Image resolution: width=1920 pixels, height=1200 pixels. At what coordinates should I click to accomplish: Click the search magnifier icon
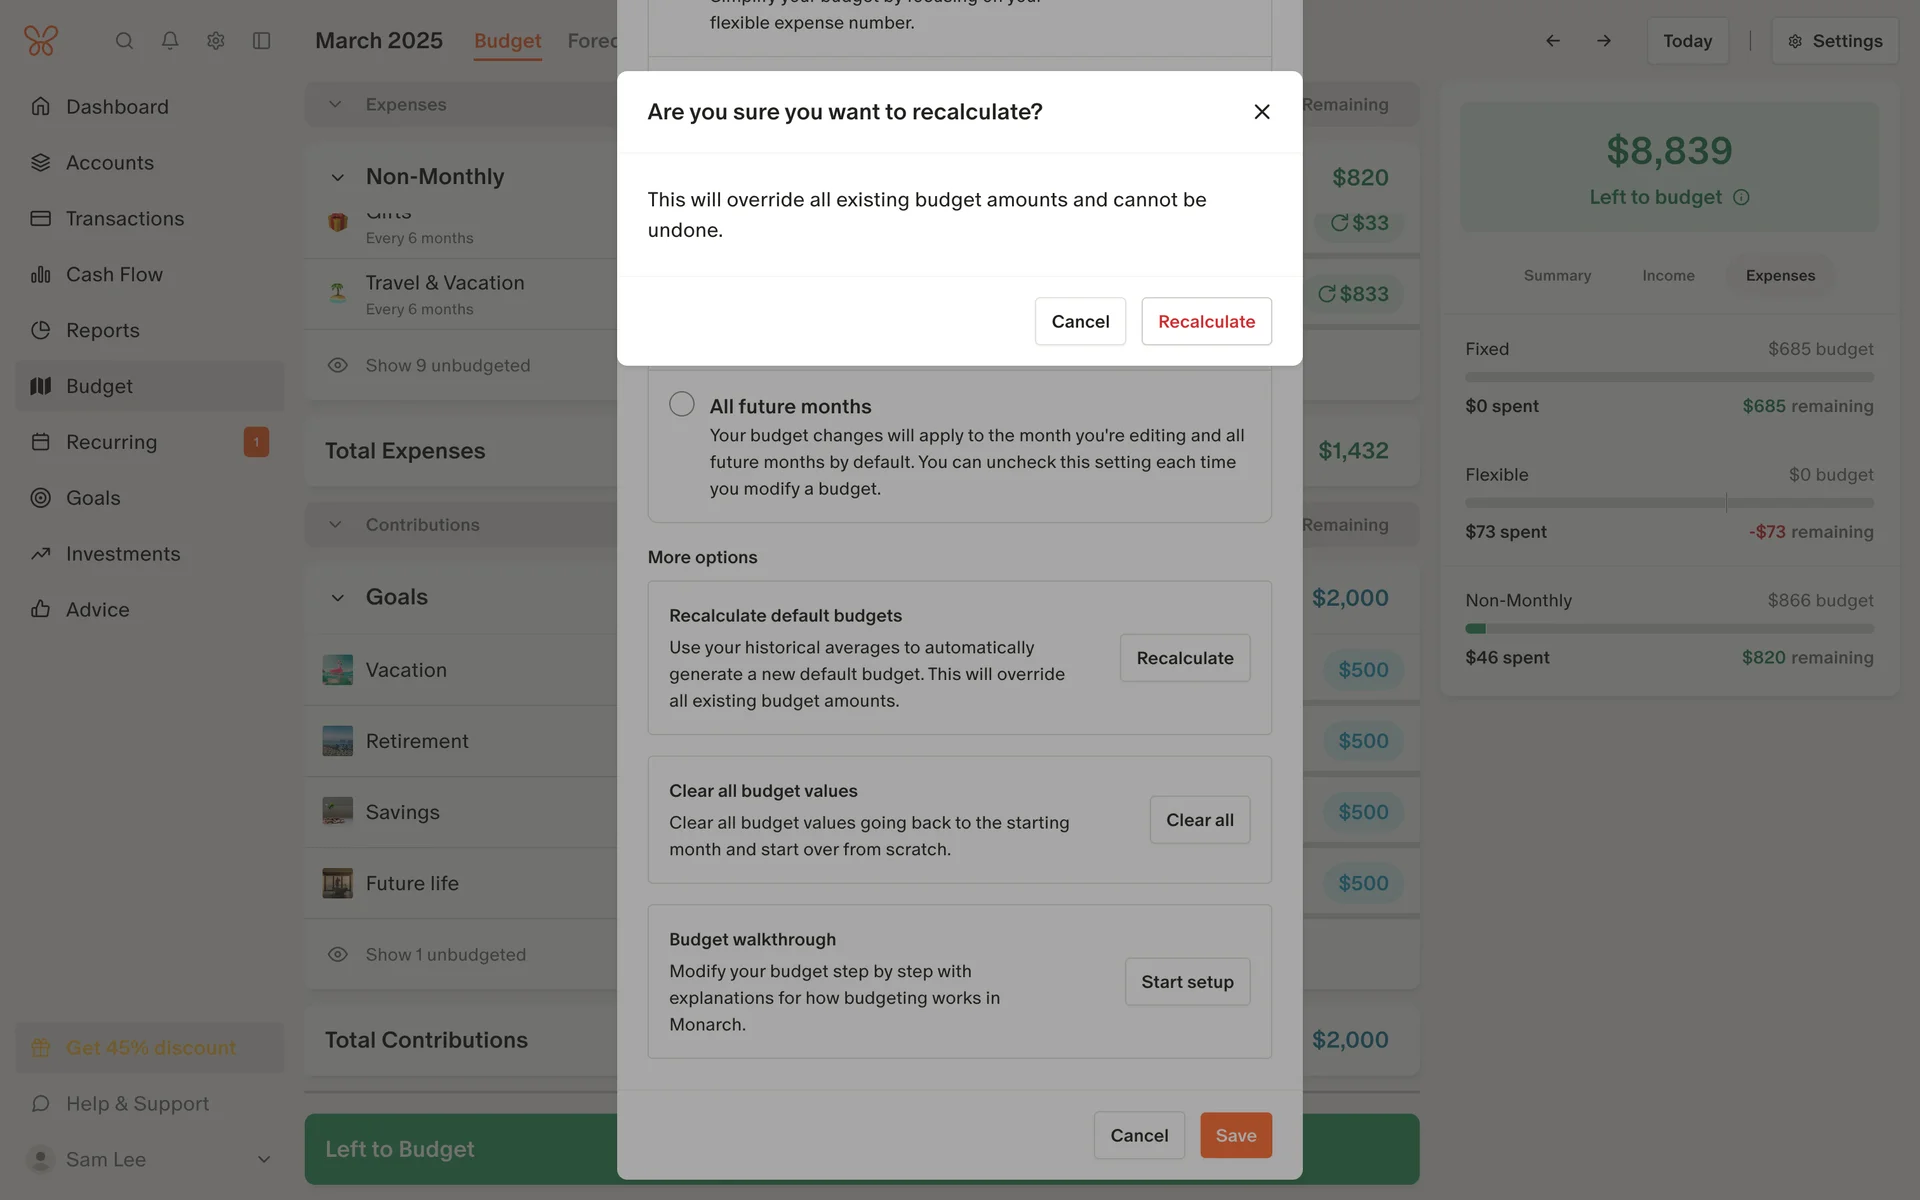tap(124, 41)
